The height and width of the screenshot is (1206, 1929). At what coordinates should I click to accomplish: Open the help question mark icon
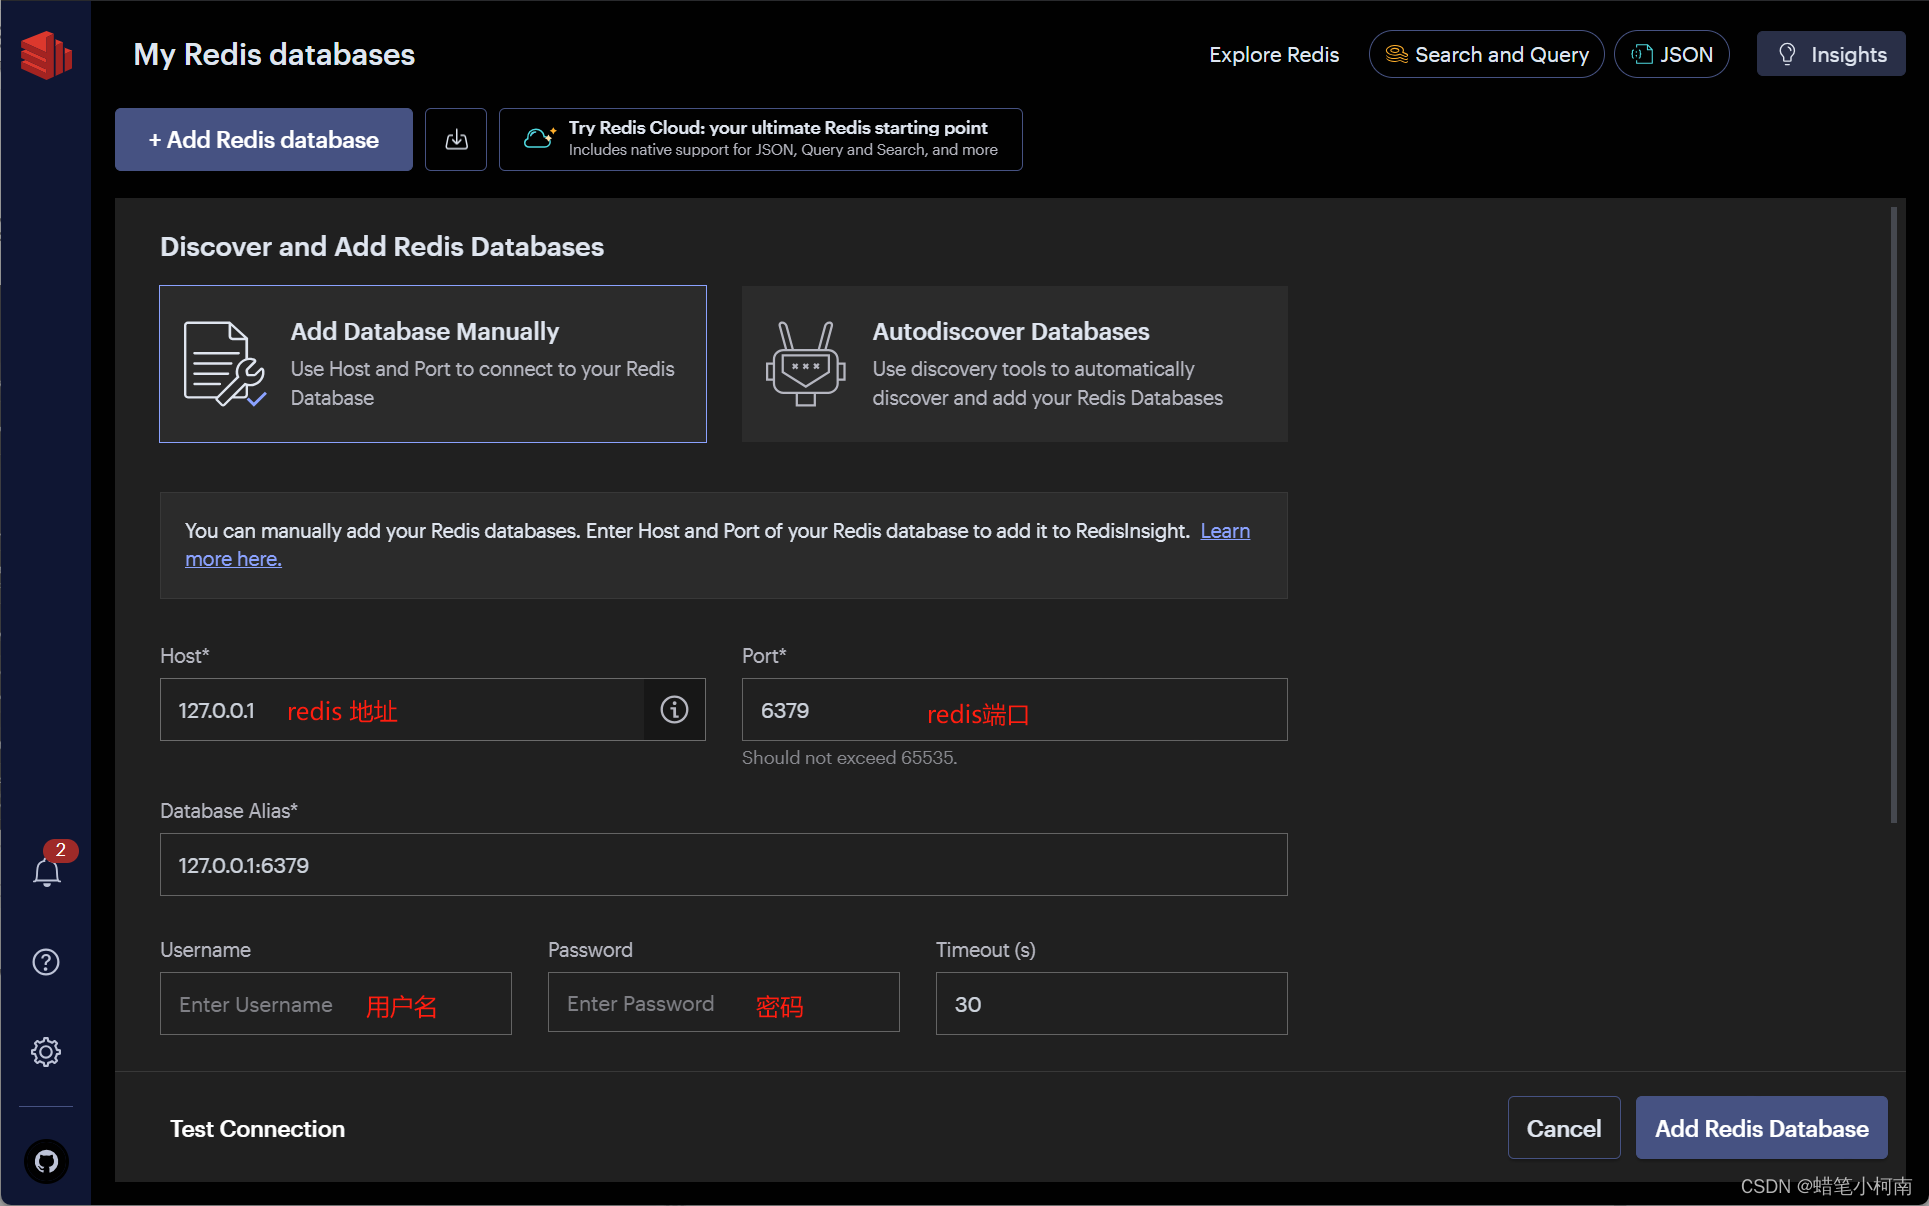click(46, 962)
